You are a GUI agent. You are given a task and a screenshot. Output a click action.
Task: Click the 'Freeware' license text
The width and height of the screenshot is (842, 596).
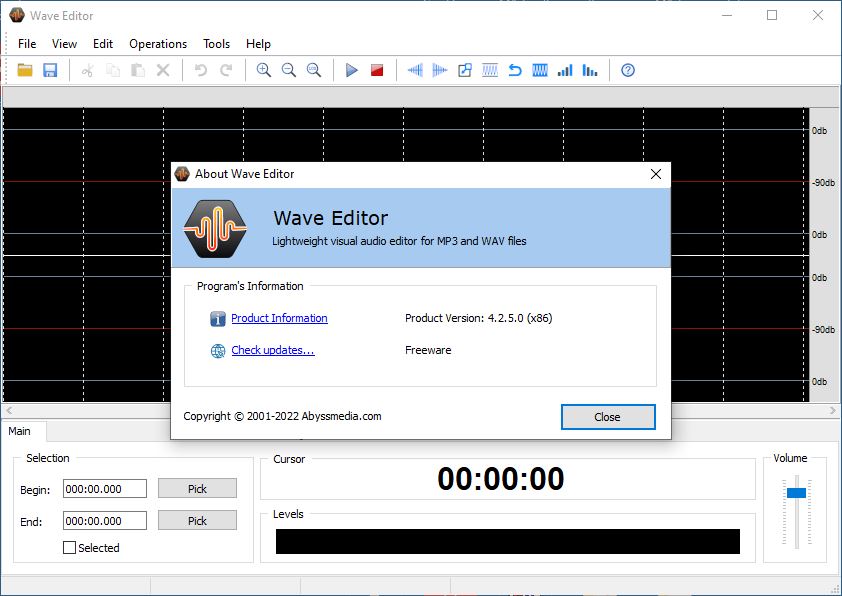[428, 350]
